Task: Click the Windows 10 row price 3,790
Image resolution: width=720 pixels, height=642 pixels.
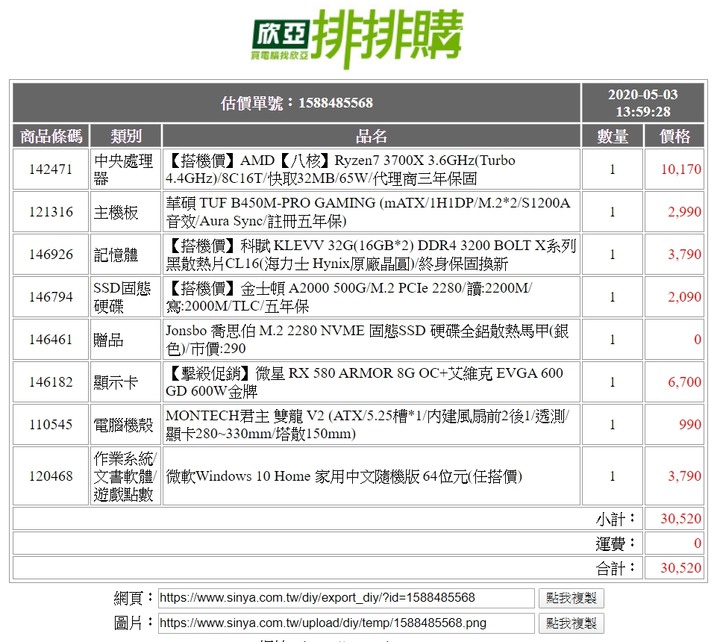Action: [x=684, y=476]
